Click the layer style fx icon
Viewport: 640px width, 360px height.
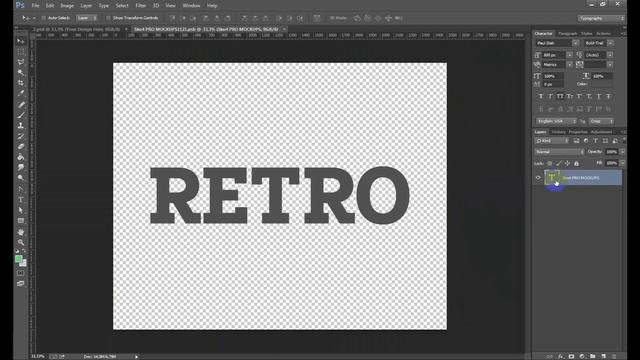pyautogui.click(x=561, y=356)
